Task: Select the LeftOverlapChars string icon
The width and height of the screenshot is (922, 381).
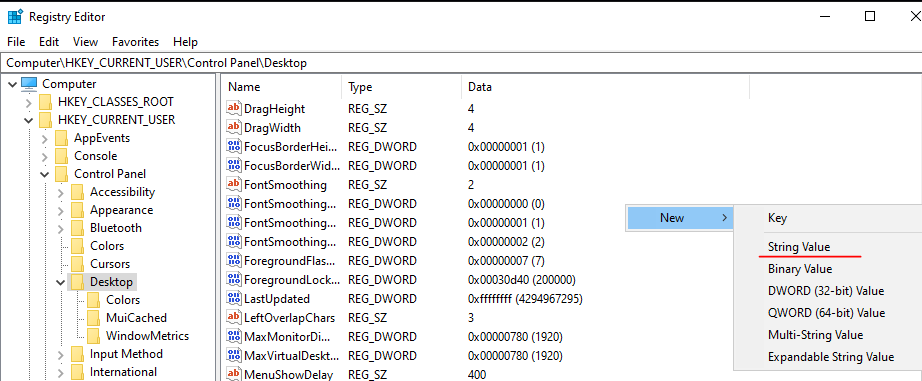Action: (x=233, y=318)
